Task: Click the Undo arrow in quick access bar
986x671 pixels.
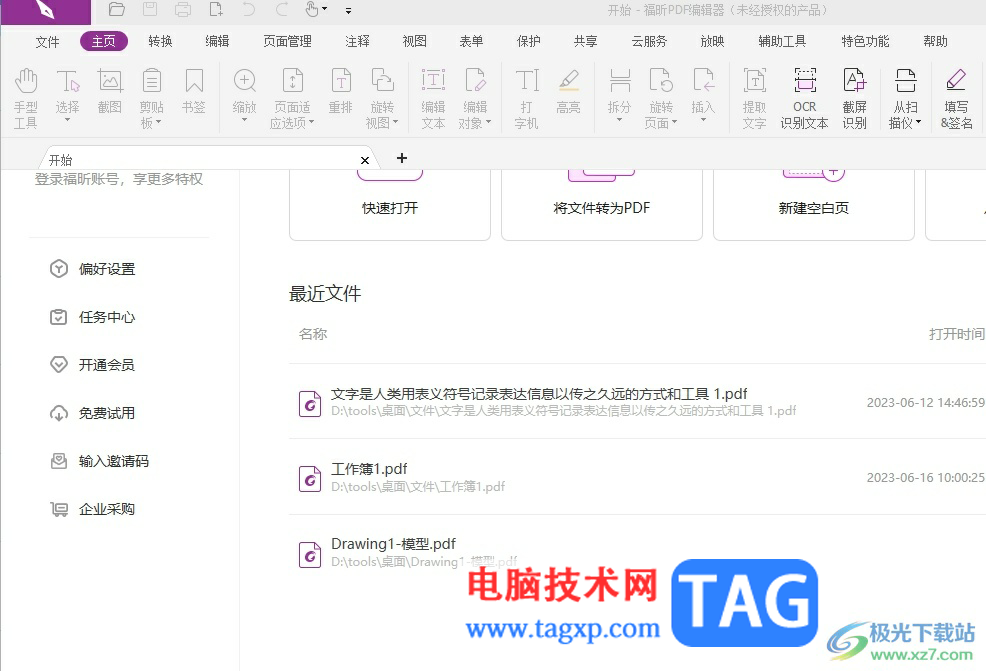Action: pos(249,9)
